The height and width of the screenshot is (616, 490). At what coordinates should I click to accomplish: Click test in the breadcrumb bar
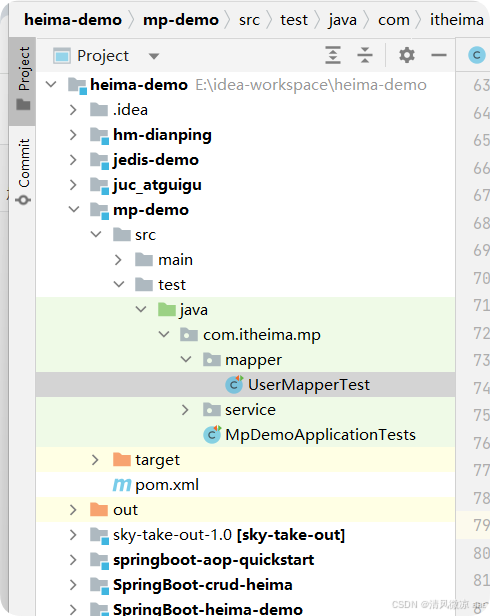click(294, 20)
